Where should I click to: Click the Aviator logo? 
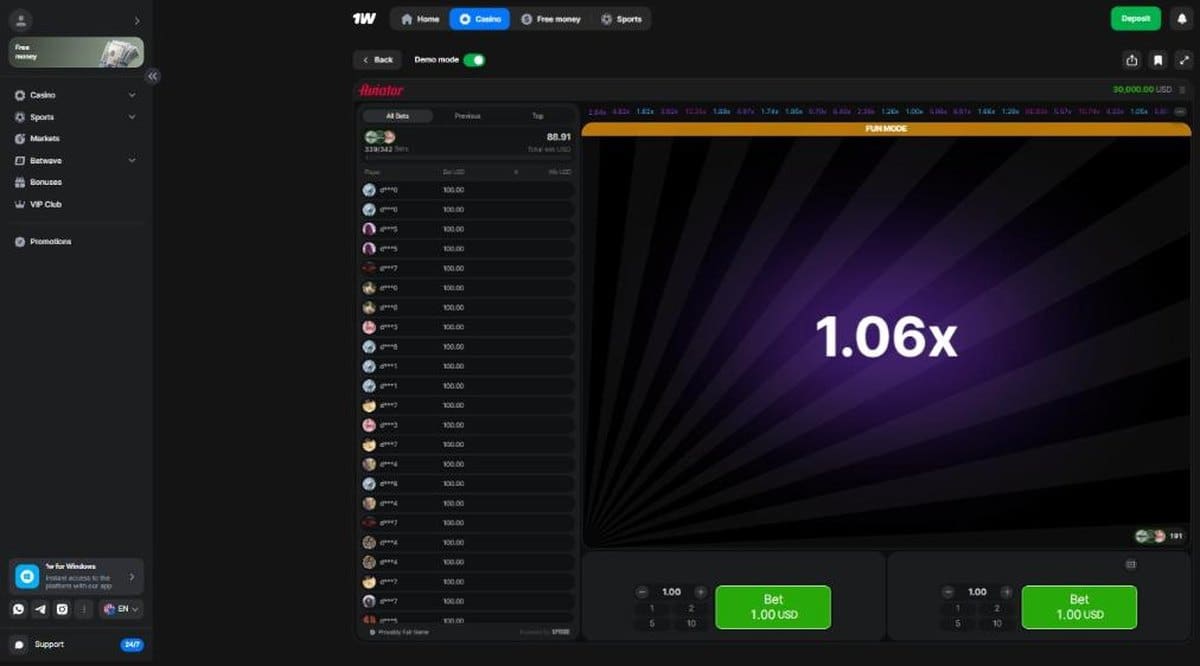(381, 89)
